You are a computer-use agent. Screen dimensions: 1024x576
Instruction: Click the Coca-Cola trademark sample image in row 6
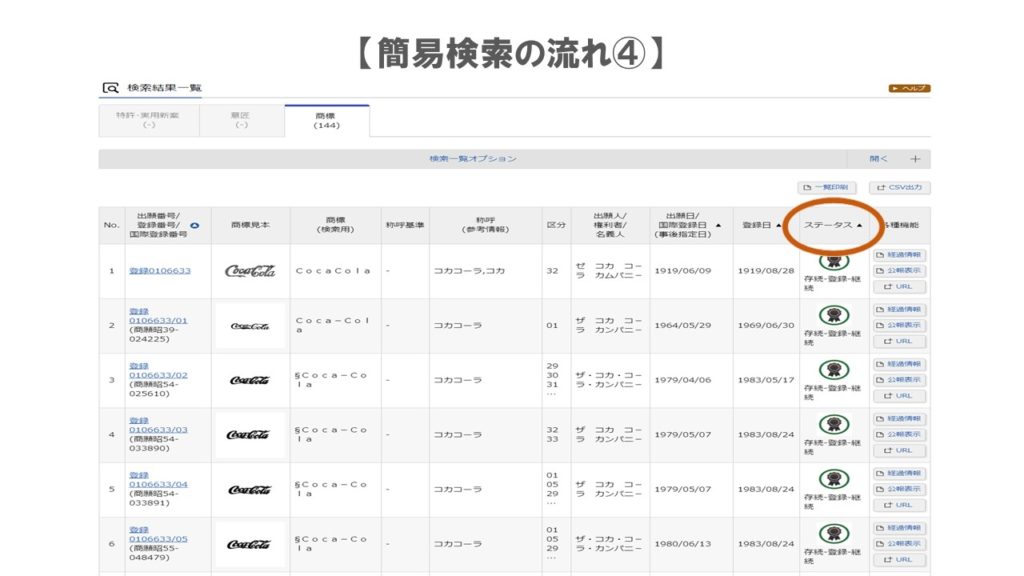(249, 544)
